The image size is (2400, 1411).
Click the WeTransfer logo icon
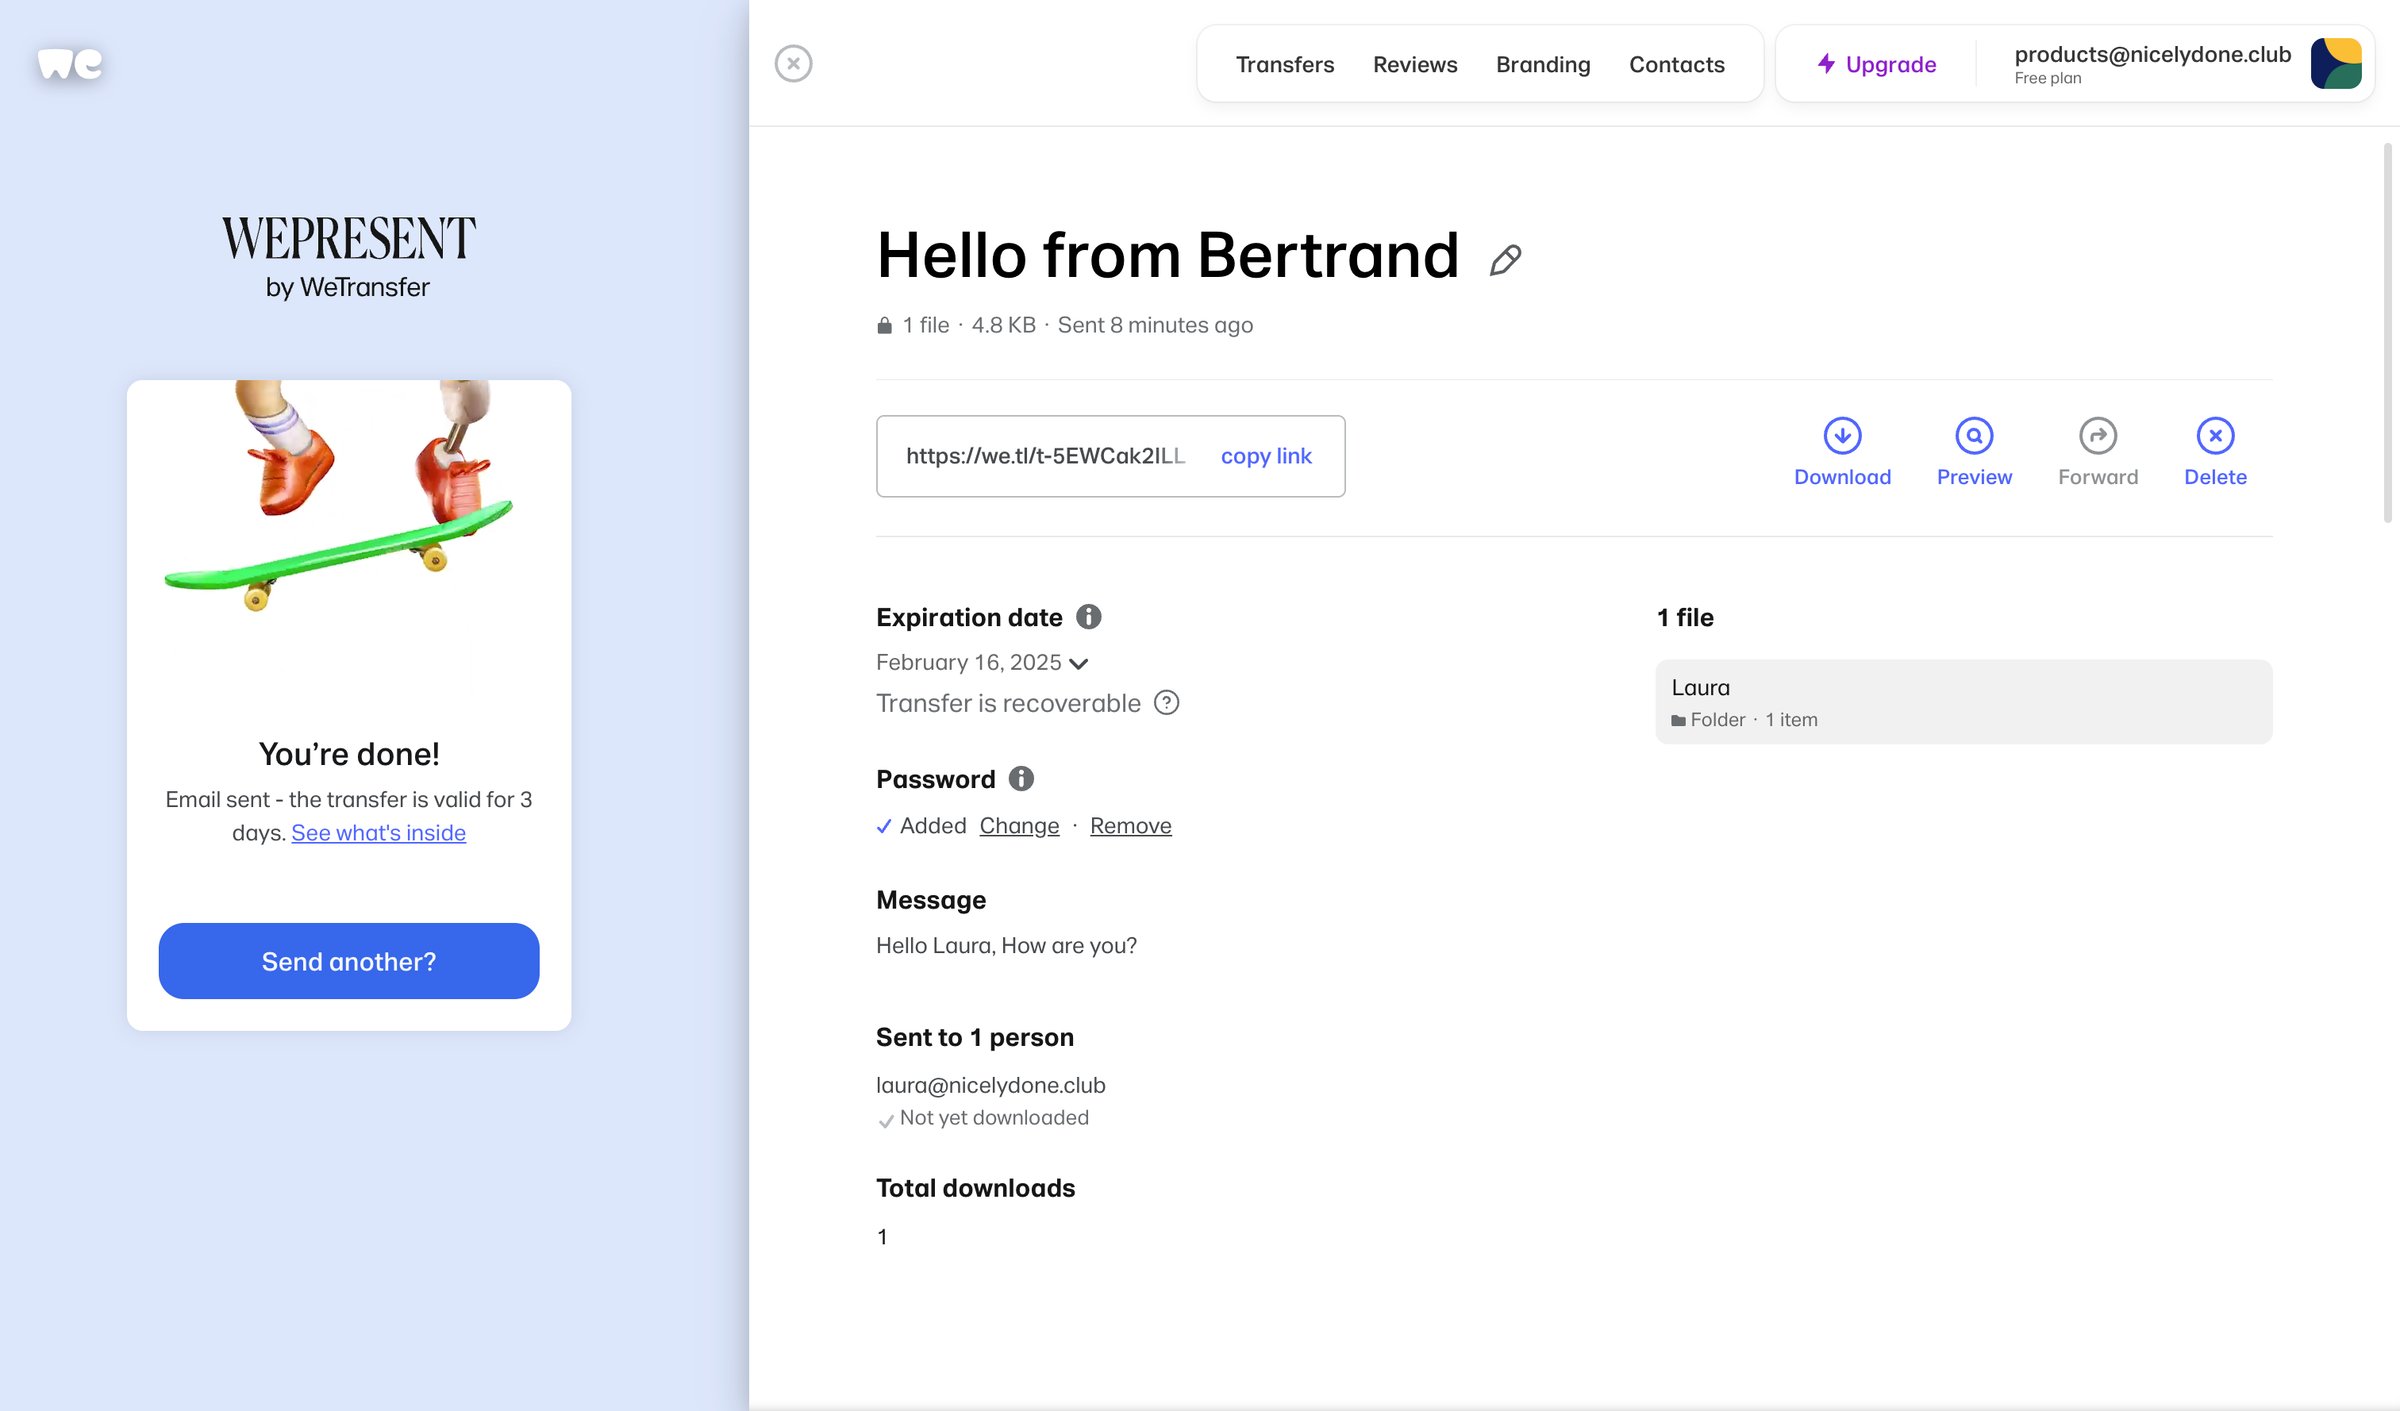click(x=70, y=63)
